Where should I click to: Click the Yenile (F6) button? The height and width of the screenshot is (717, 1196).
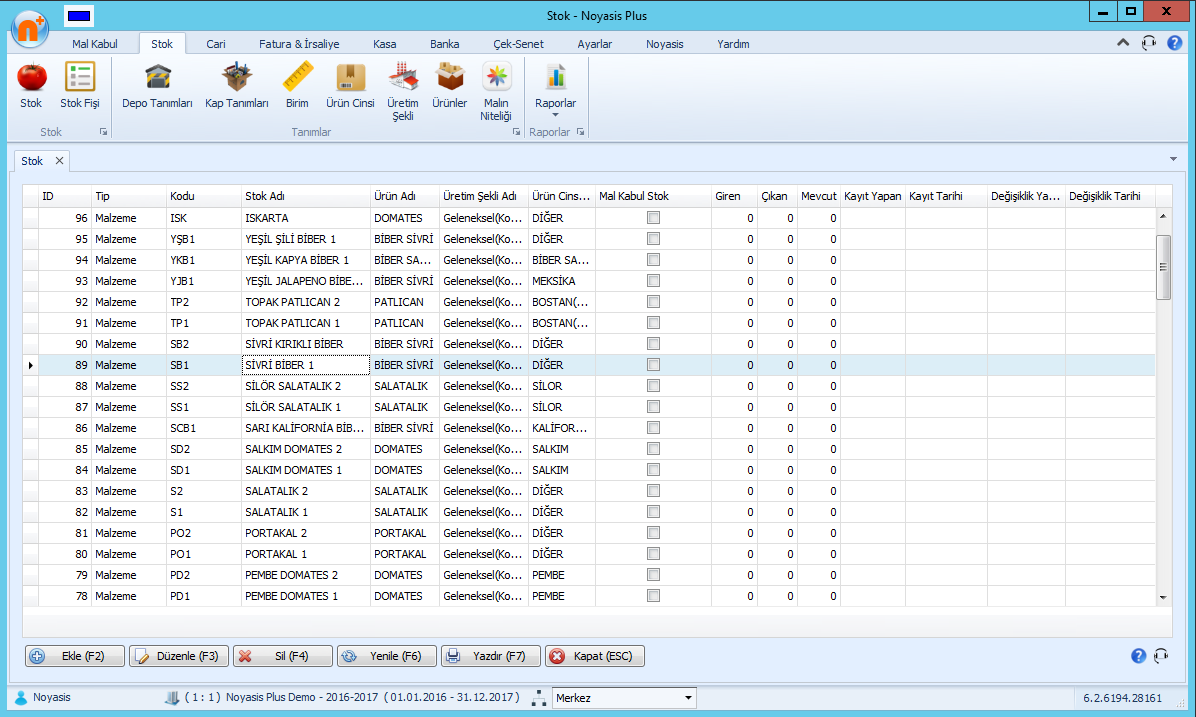pyautogui.click(x=387, y=656)
